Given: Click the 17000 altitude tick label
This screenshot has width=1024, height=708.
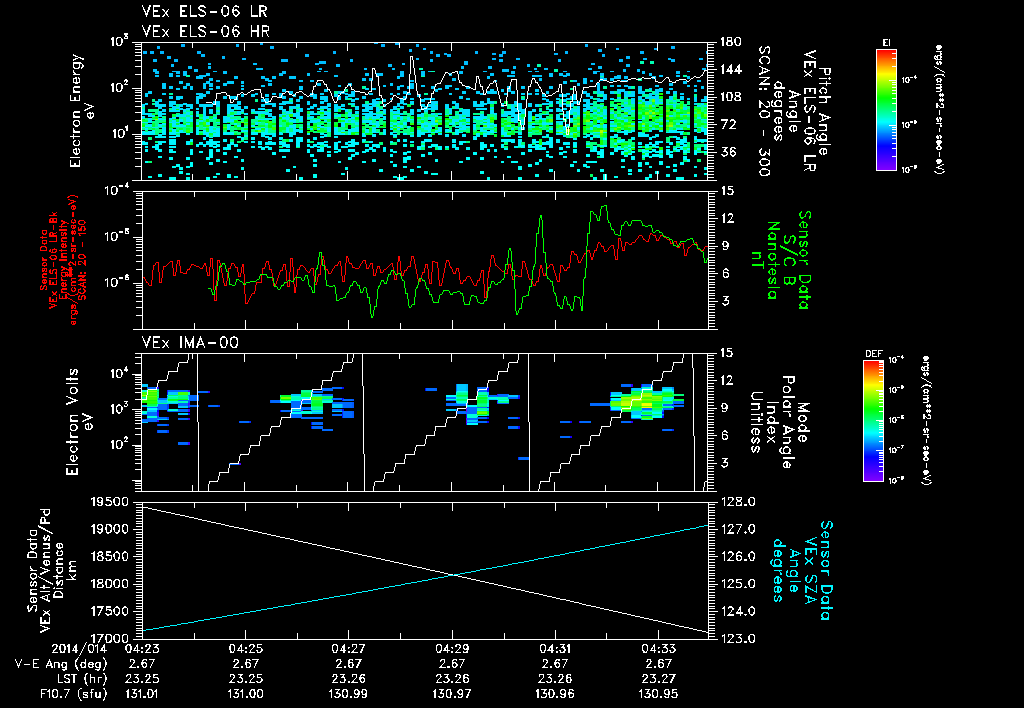Looking at the screenshot, I should (x=108, y=638).
